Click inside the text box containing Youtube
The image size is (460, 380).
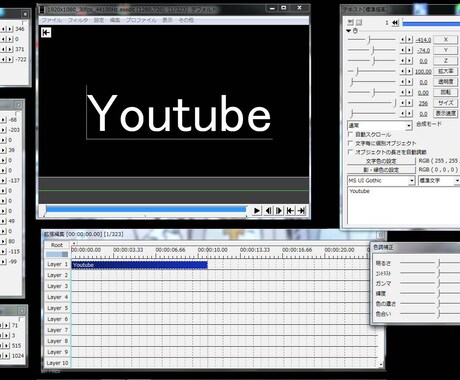(x=403, y=205)
